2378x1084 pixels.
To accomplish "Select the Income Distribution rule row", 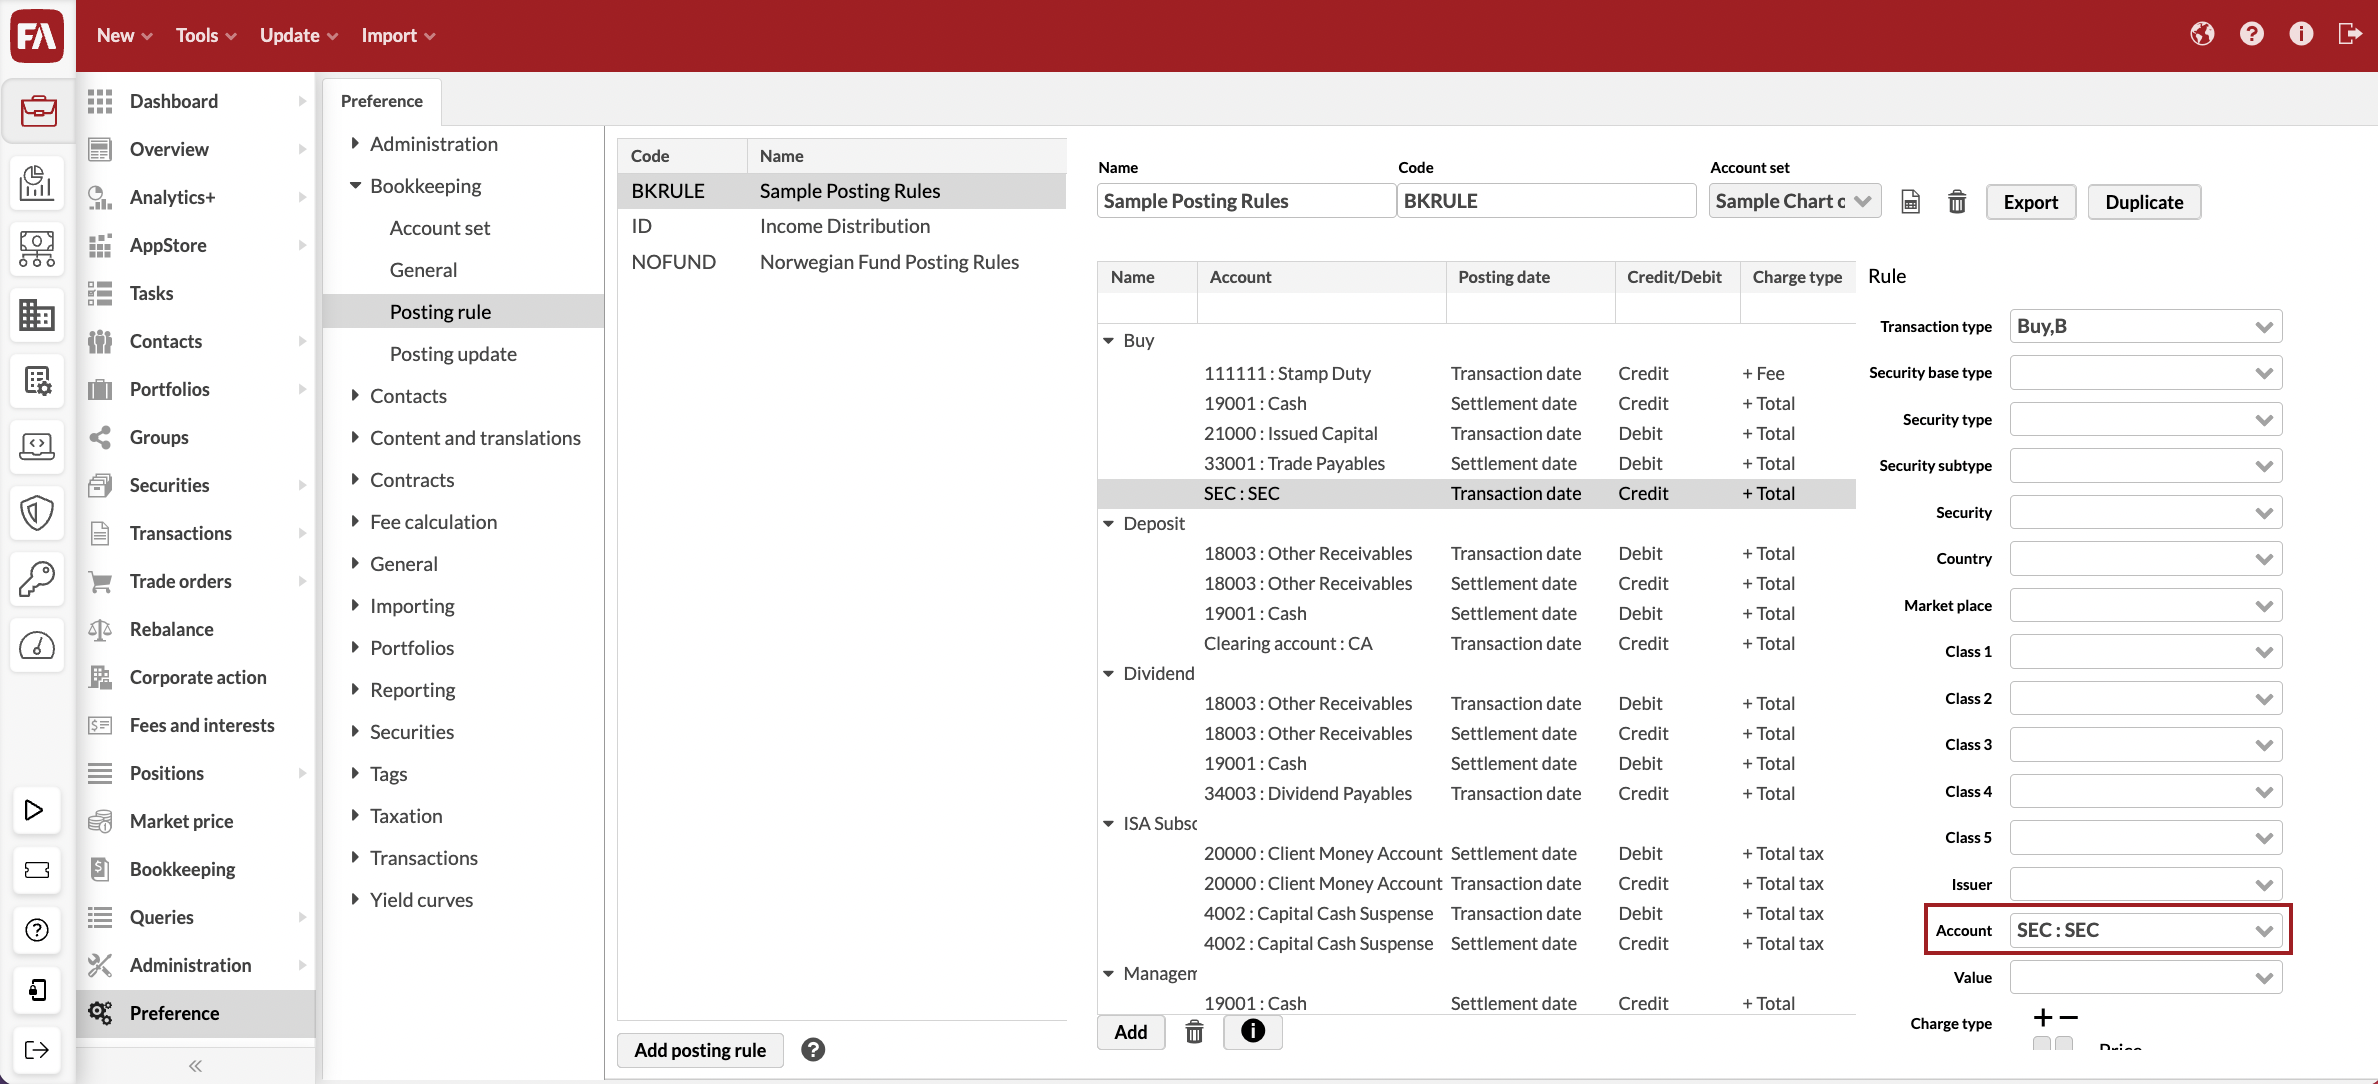I will pyautogui.click(x=842, y=226).
